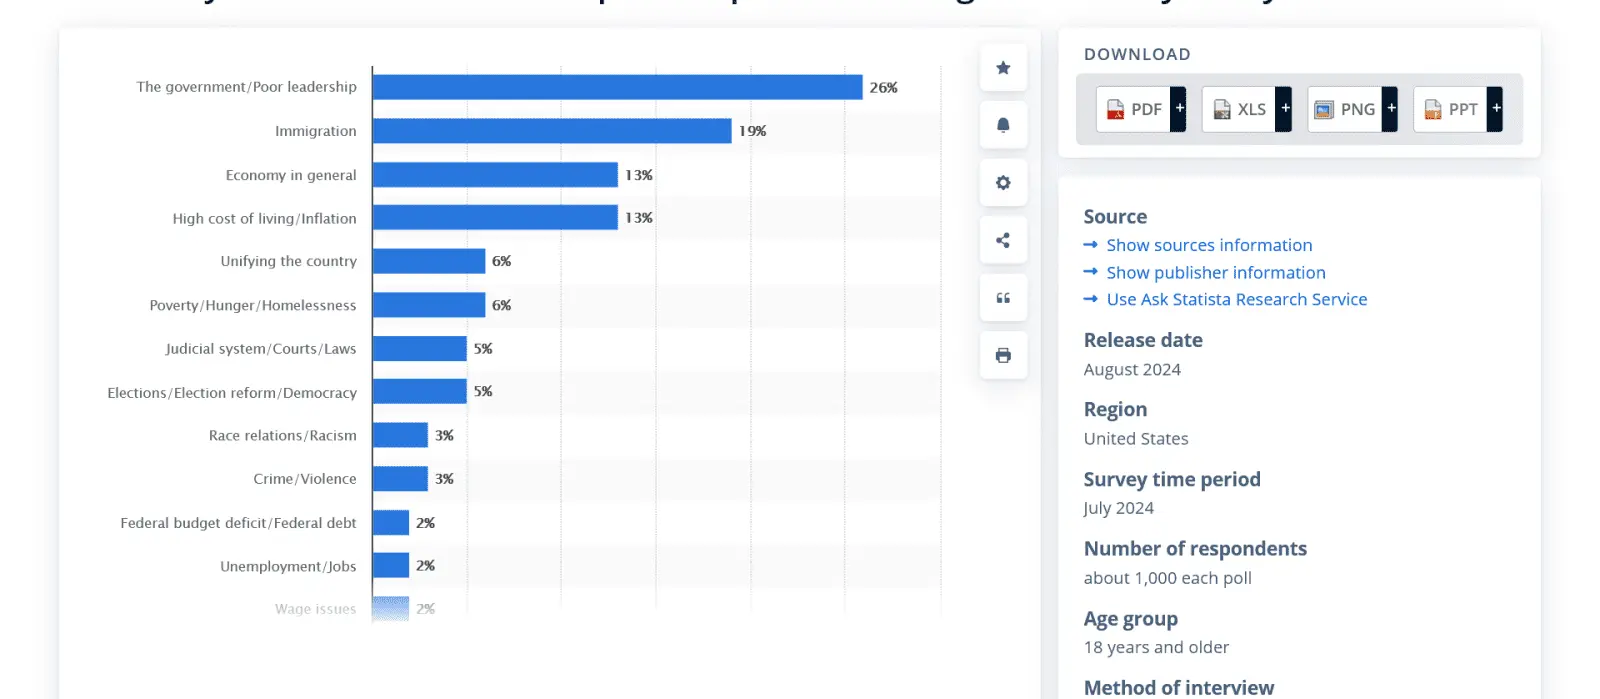Expand the plus next to PNG
Image resolution: width=1600 pixels, height=699 pixels.
coord(1391,109)
